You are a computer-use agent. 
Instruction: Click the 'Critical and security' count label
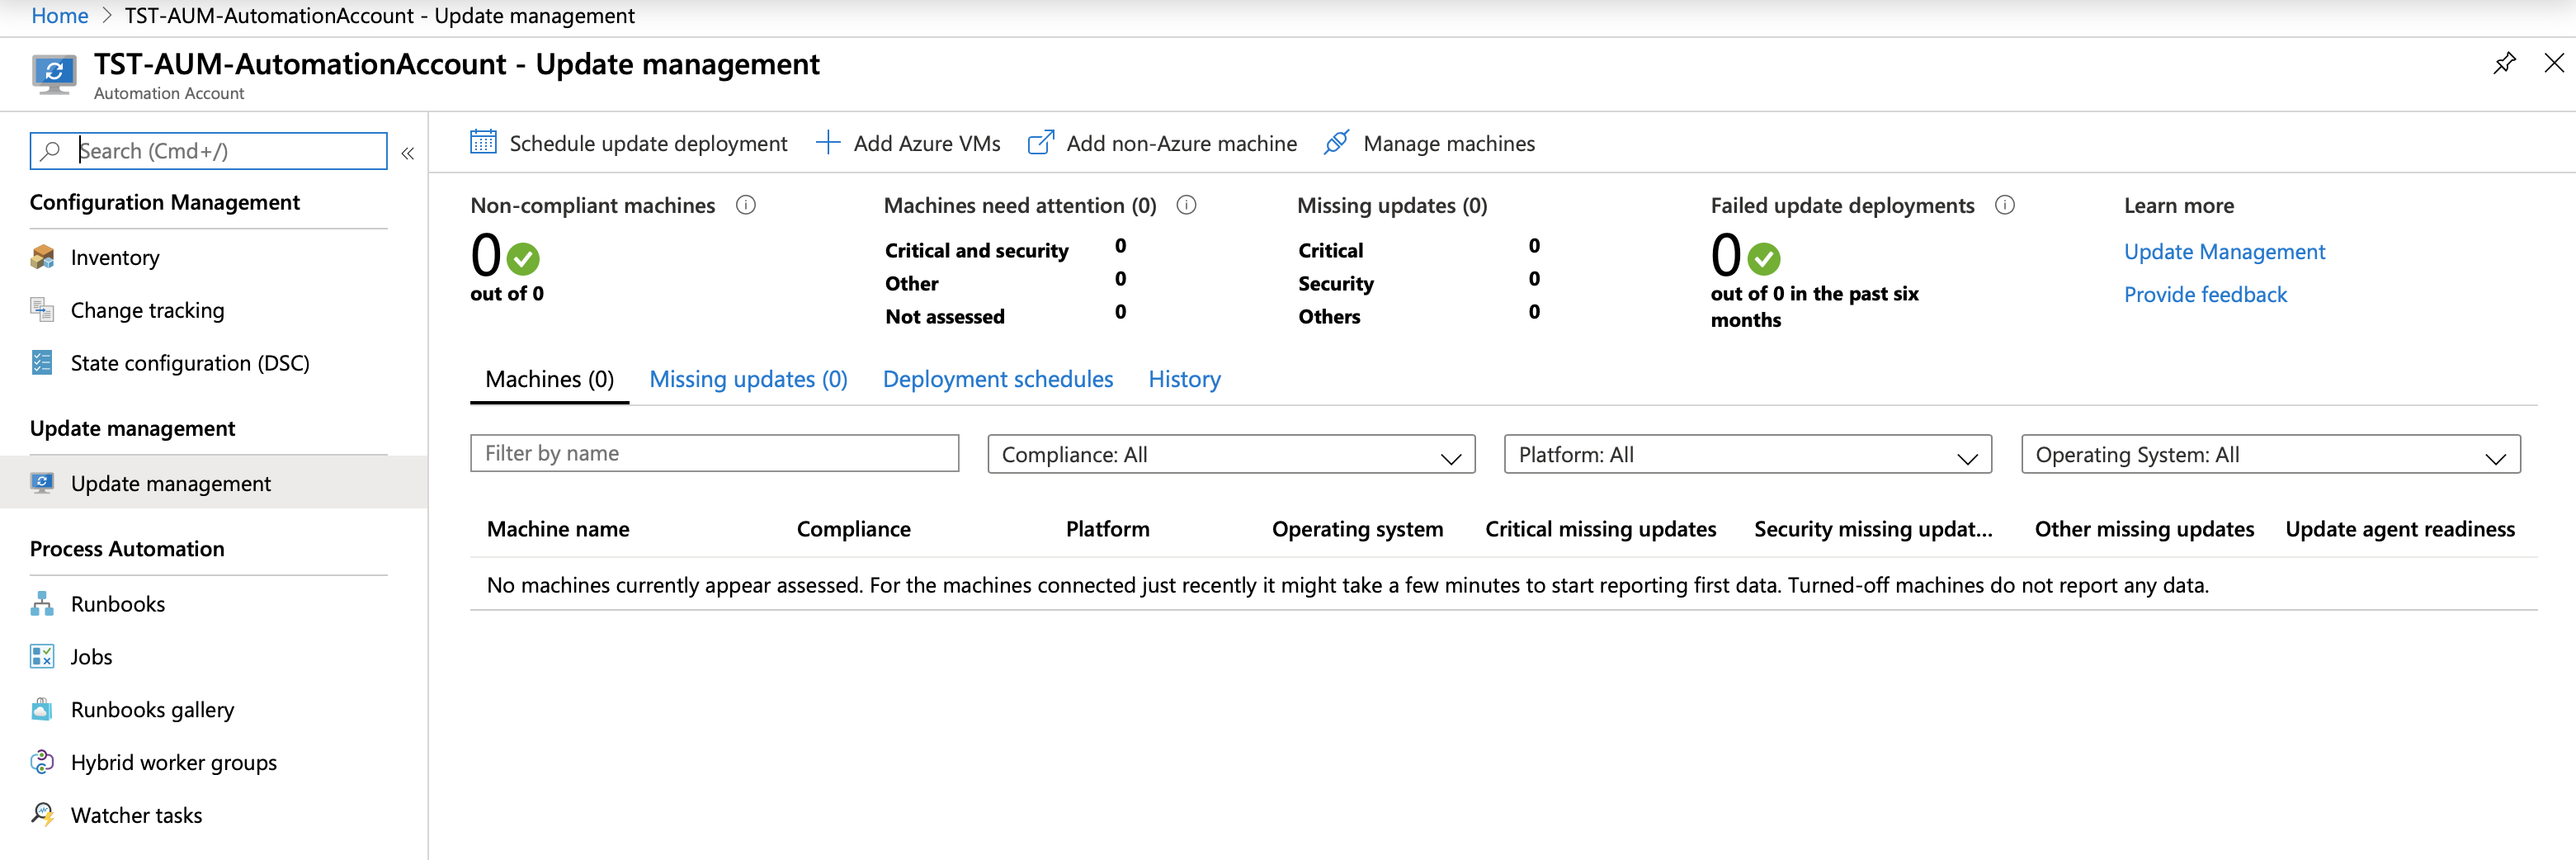click(x=976, y=251)
